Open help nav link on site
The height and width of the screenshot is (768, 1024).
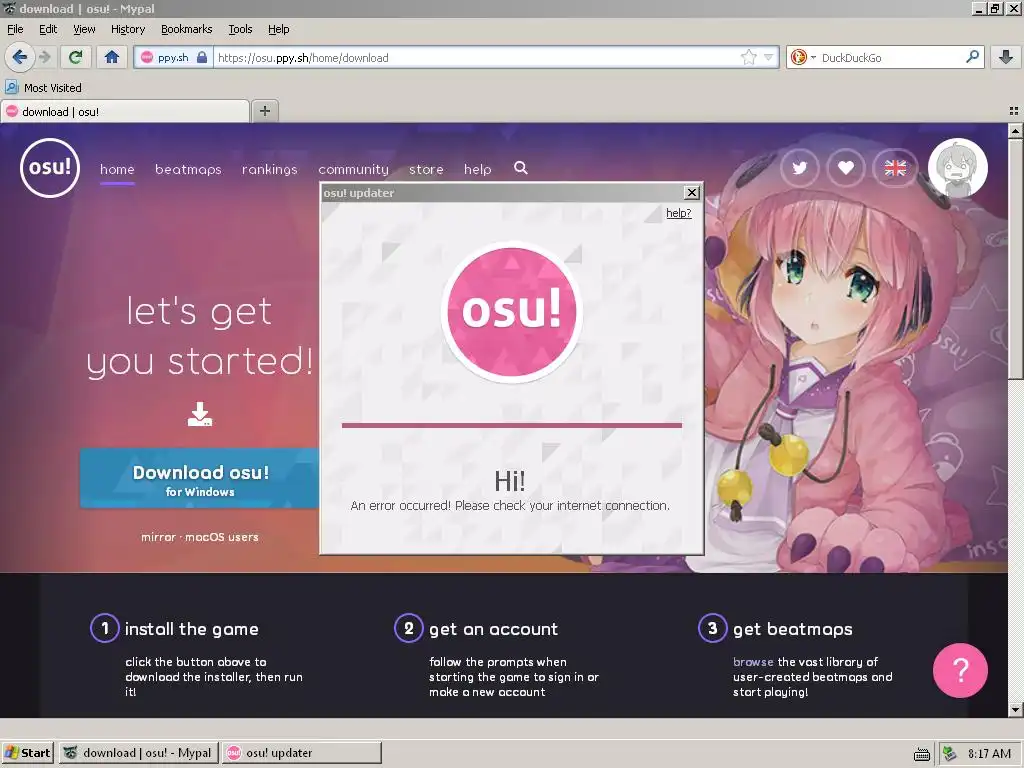[477, 169]
